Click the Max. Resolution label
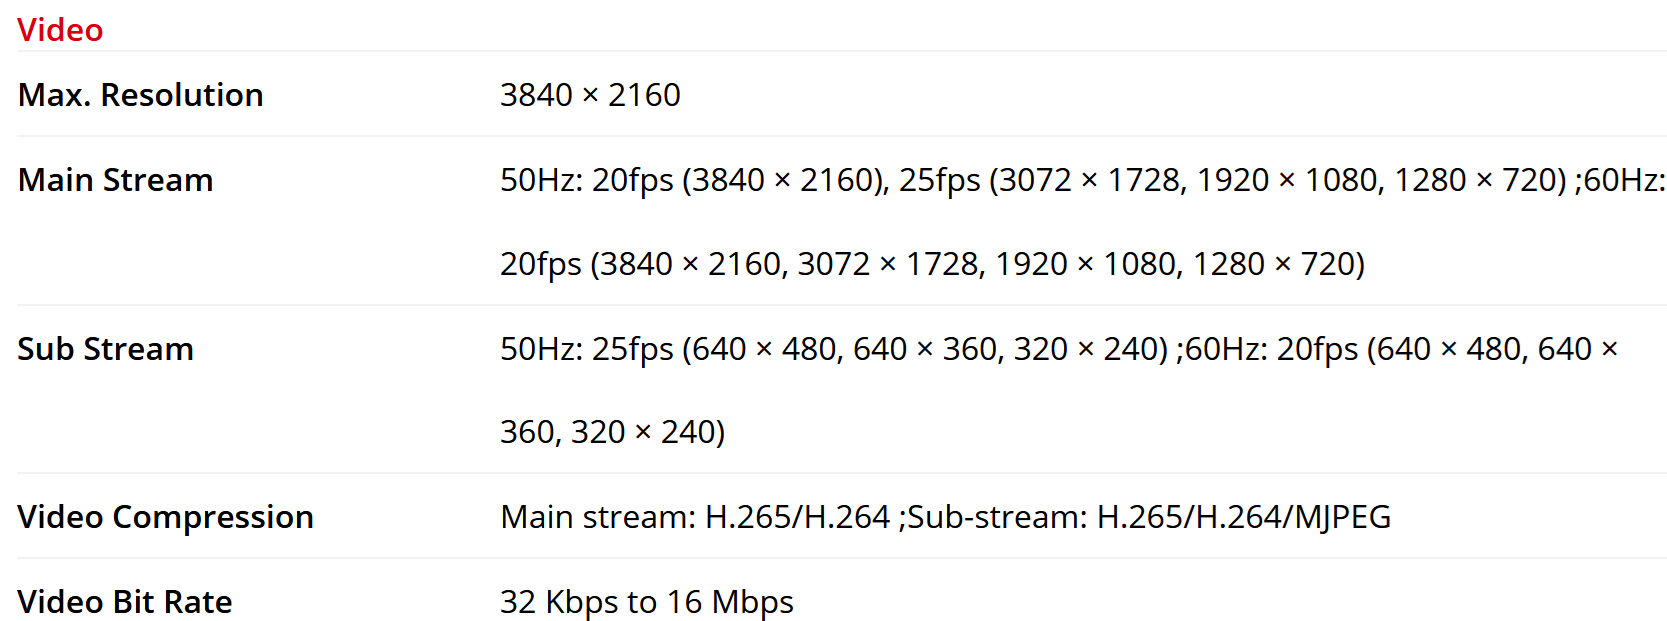This screenshot has height=621, width=1667. point(140,95)
